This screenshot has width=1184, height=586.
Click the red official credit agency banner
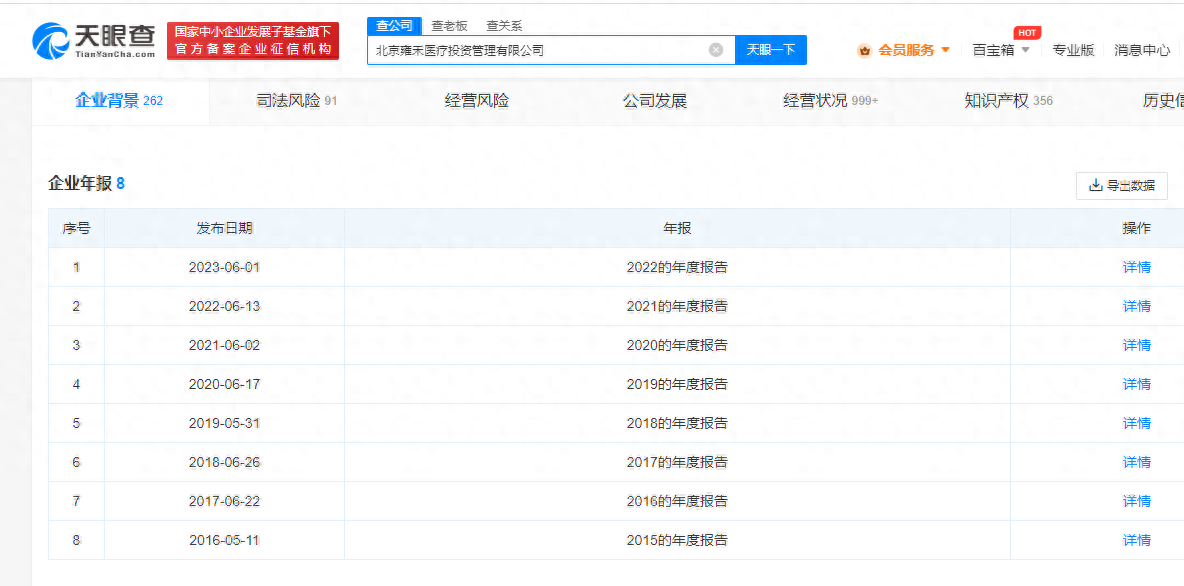(253, 41)
